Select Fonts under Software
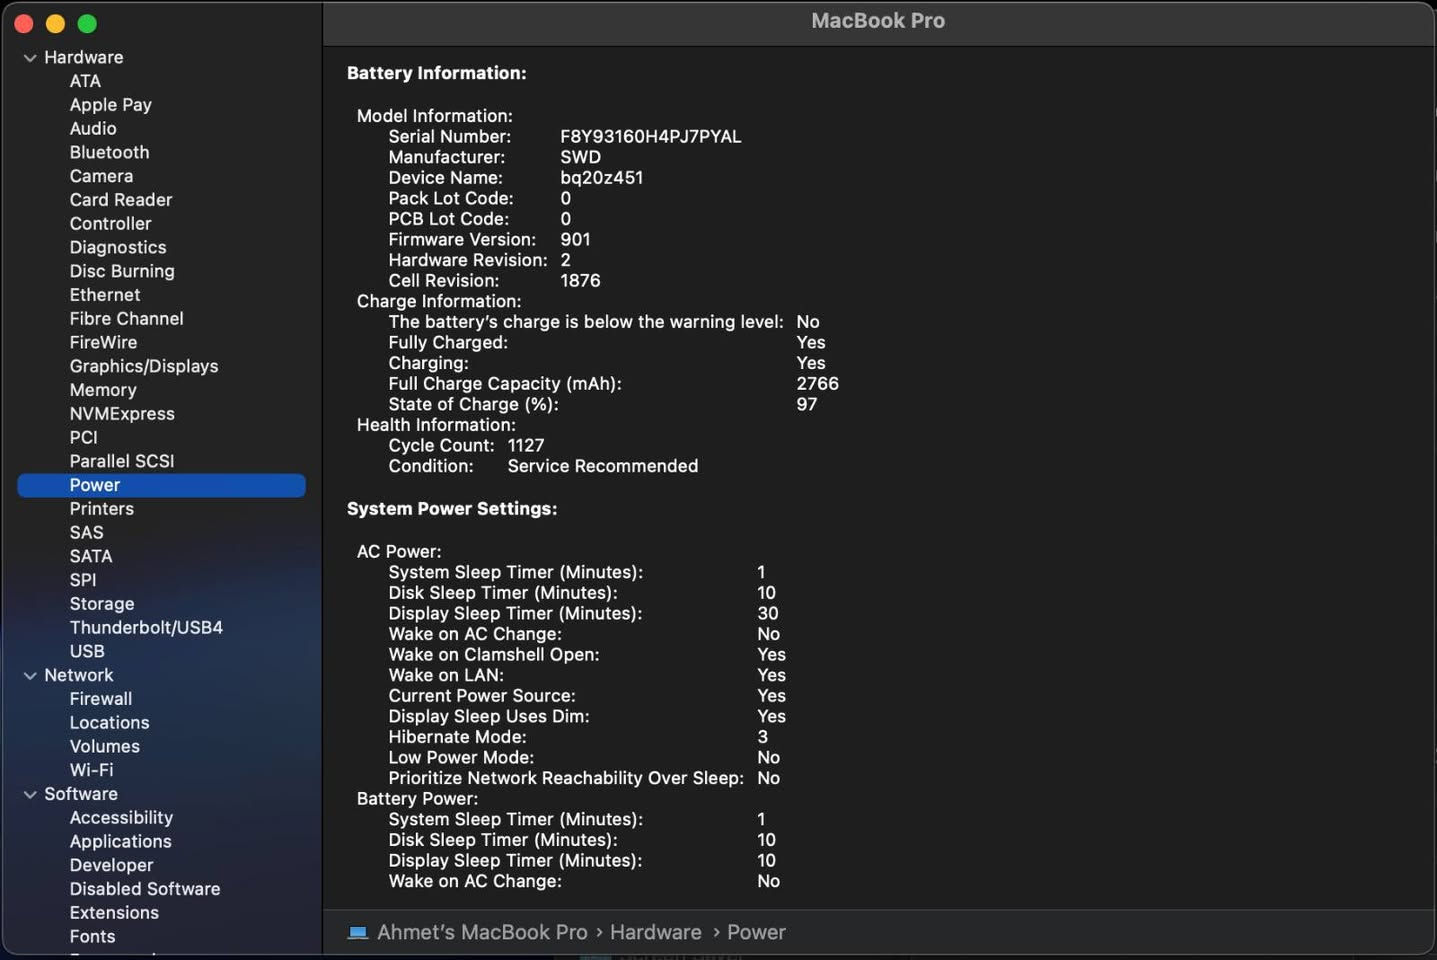This screenshot has width=1437, height=960. (92, 937)
